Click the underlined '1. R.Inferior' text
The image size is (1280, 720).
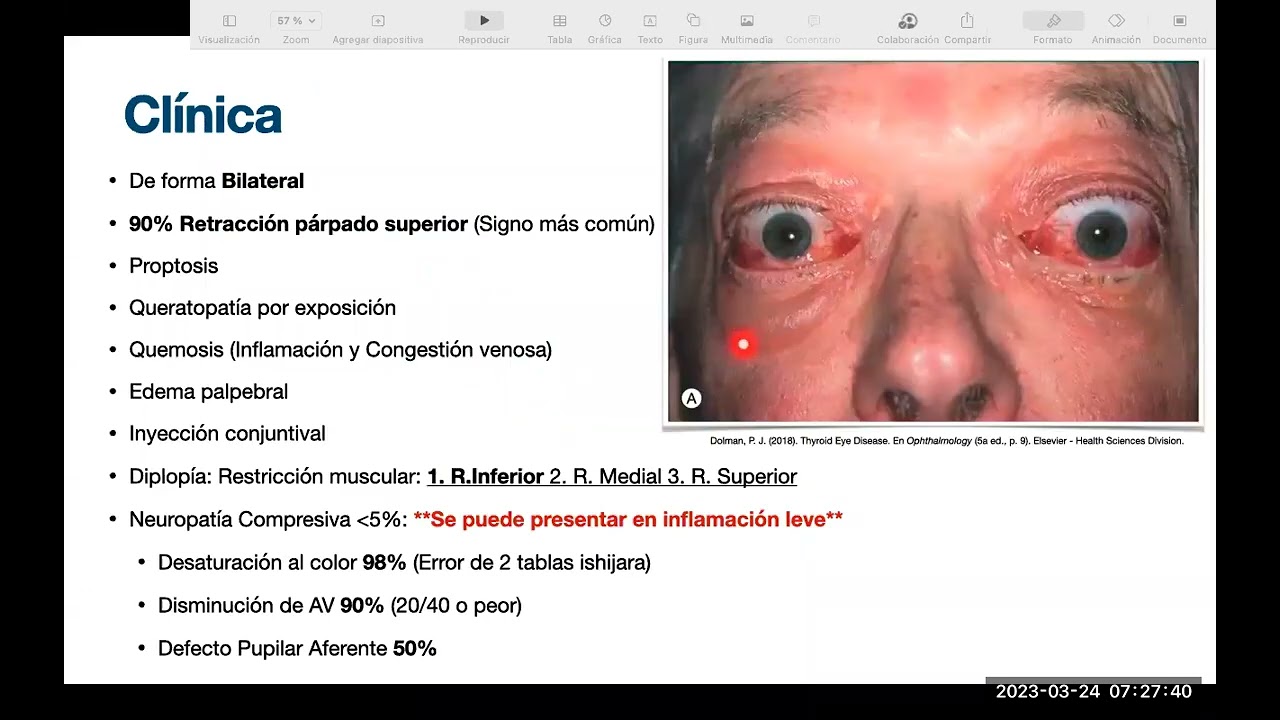click(486, 477)
